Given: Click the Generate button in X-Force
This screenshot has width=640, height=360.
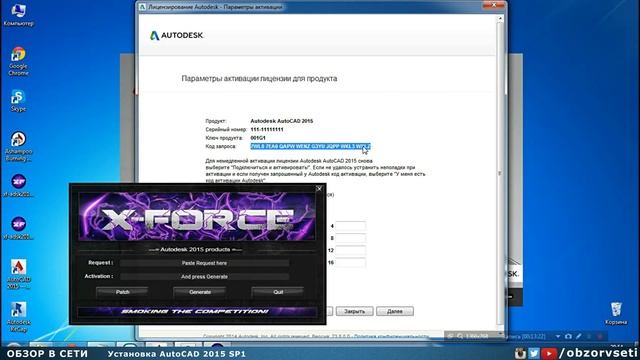Looking at the screenshot, I should [200, 292].
